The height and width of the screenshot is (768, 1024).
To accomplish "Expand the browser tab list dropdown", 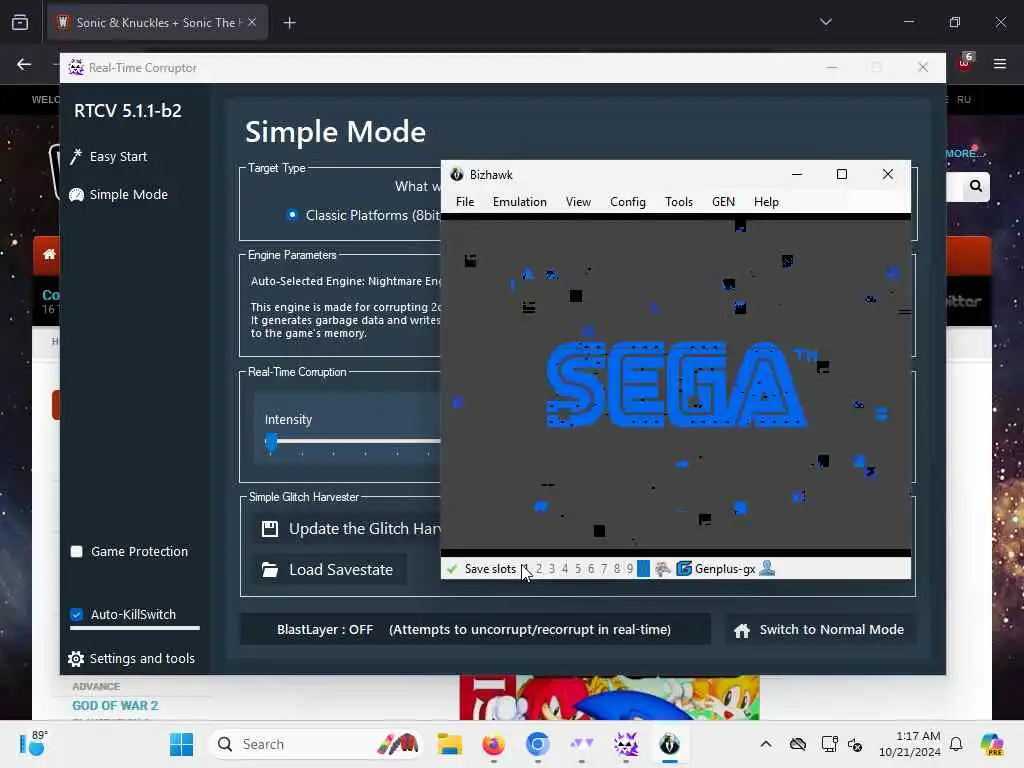I will pyautogui.click(x=826, y=22).
